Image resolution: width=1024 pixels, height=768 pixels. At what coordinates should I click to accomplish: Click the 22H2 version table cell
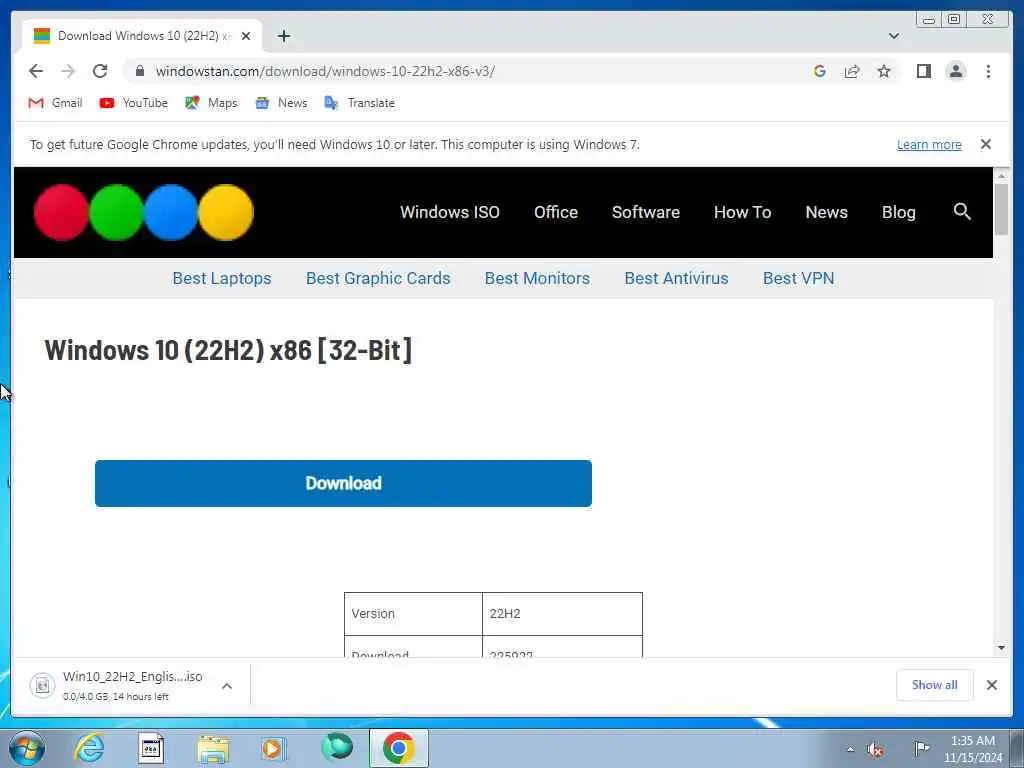[562, 614]
